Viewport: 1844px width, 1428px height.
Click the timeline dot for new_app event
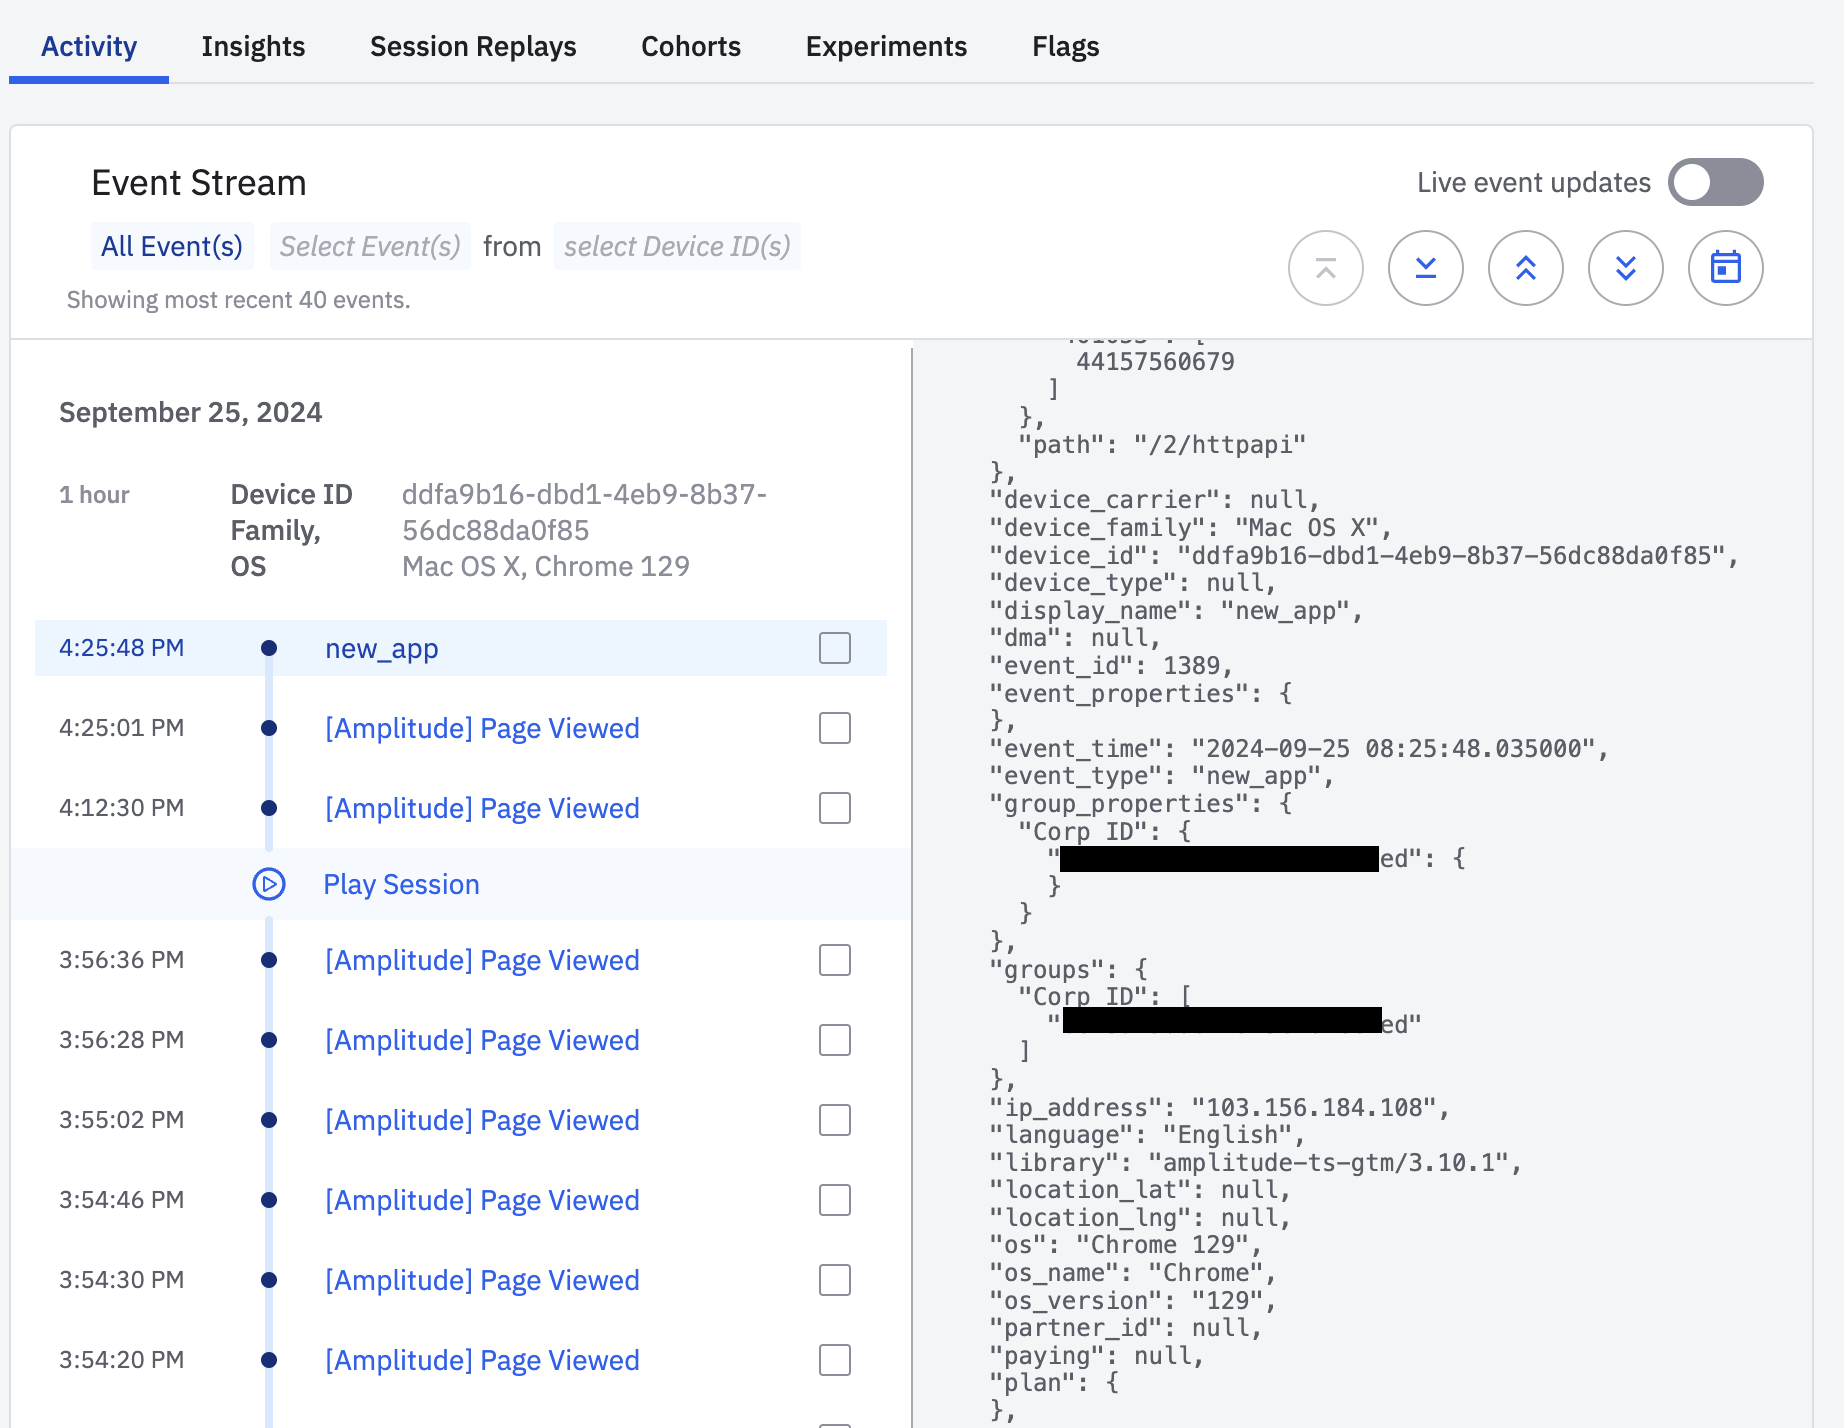[x=269, y=648]
